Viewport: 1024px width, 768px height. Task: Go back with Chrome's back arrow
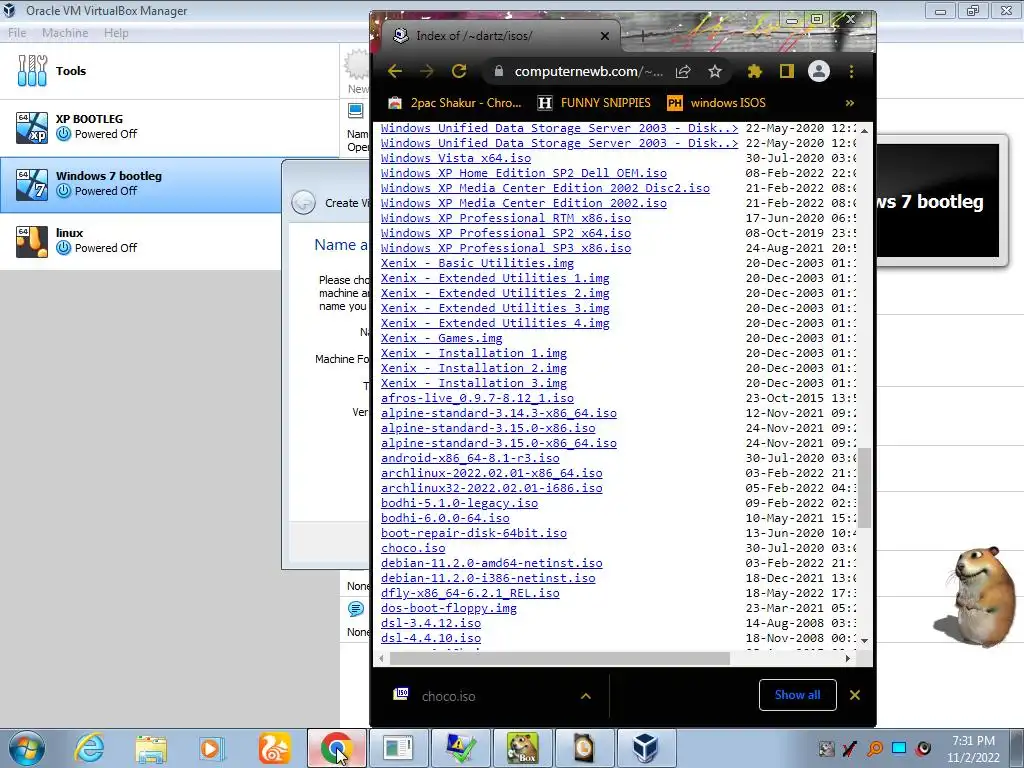pos(394,71)
